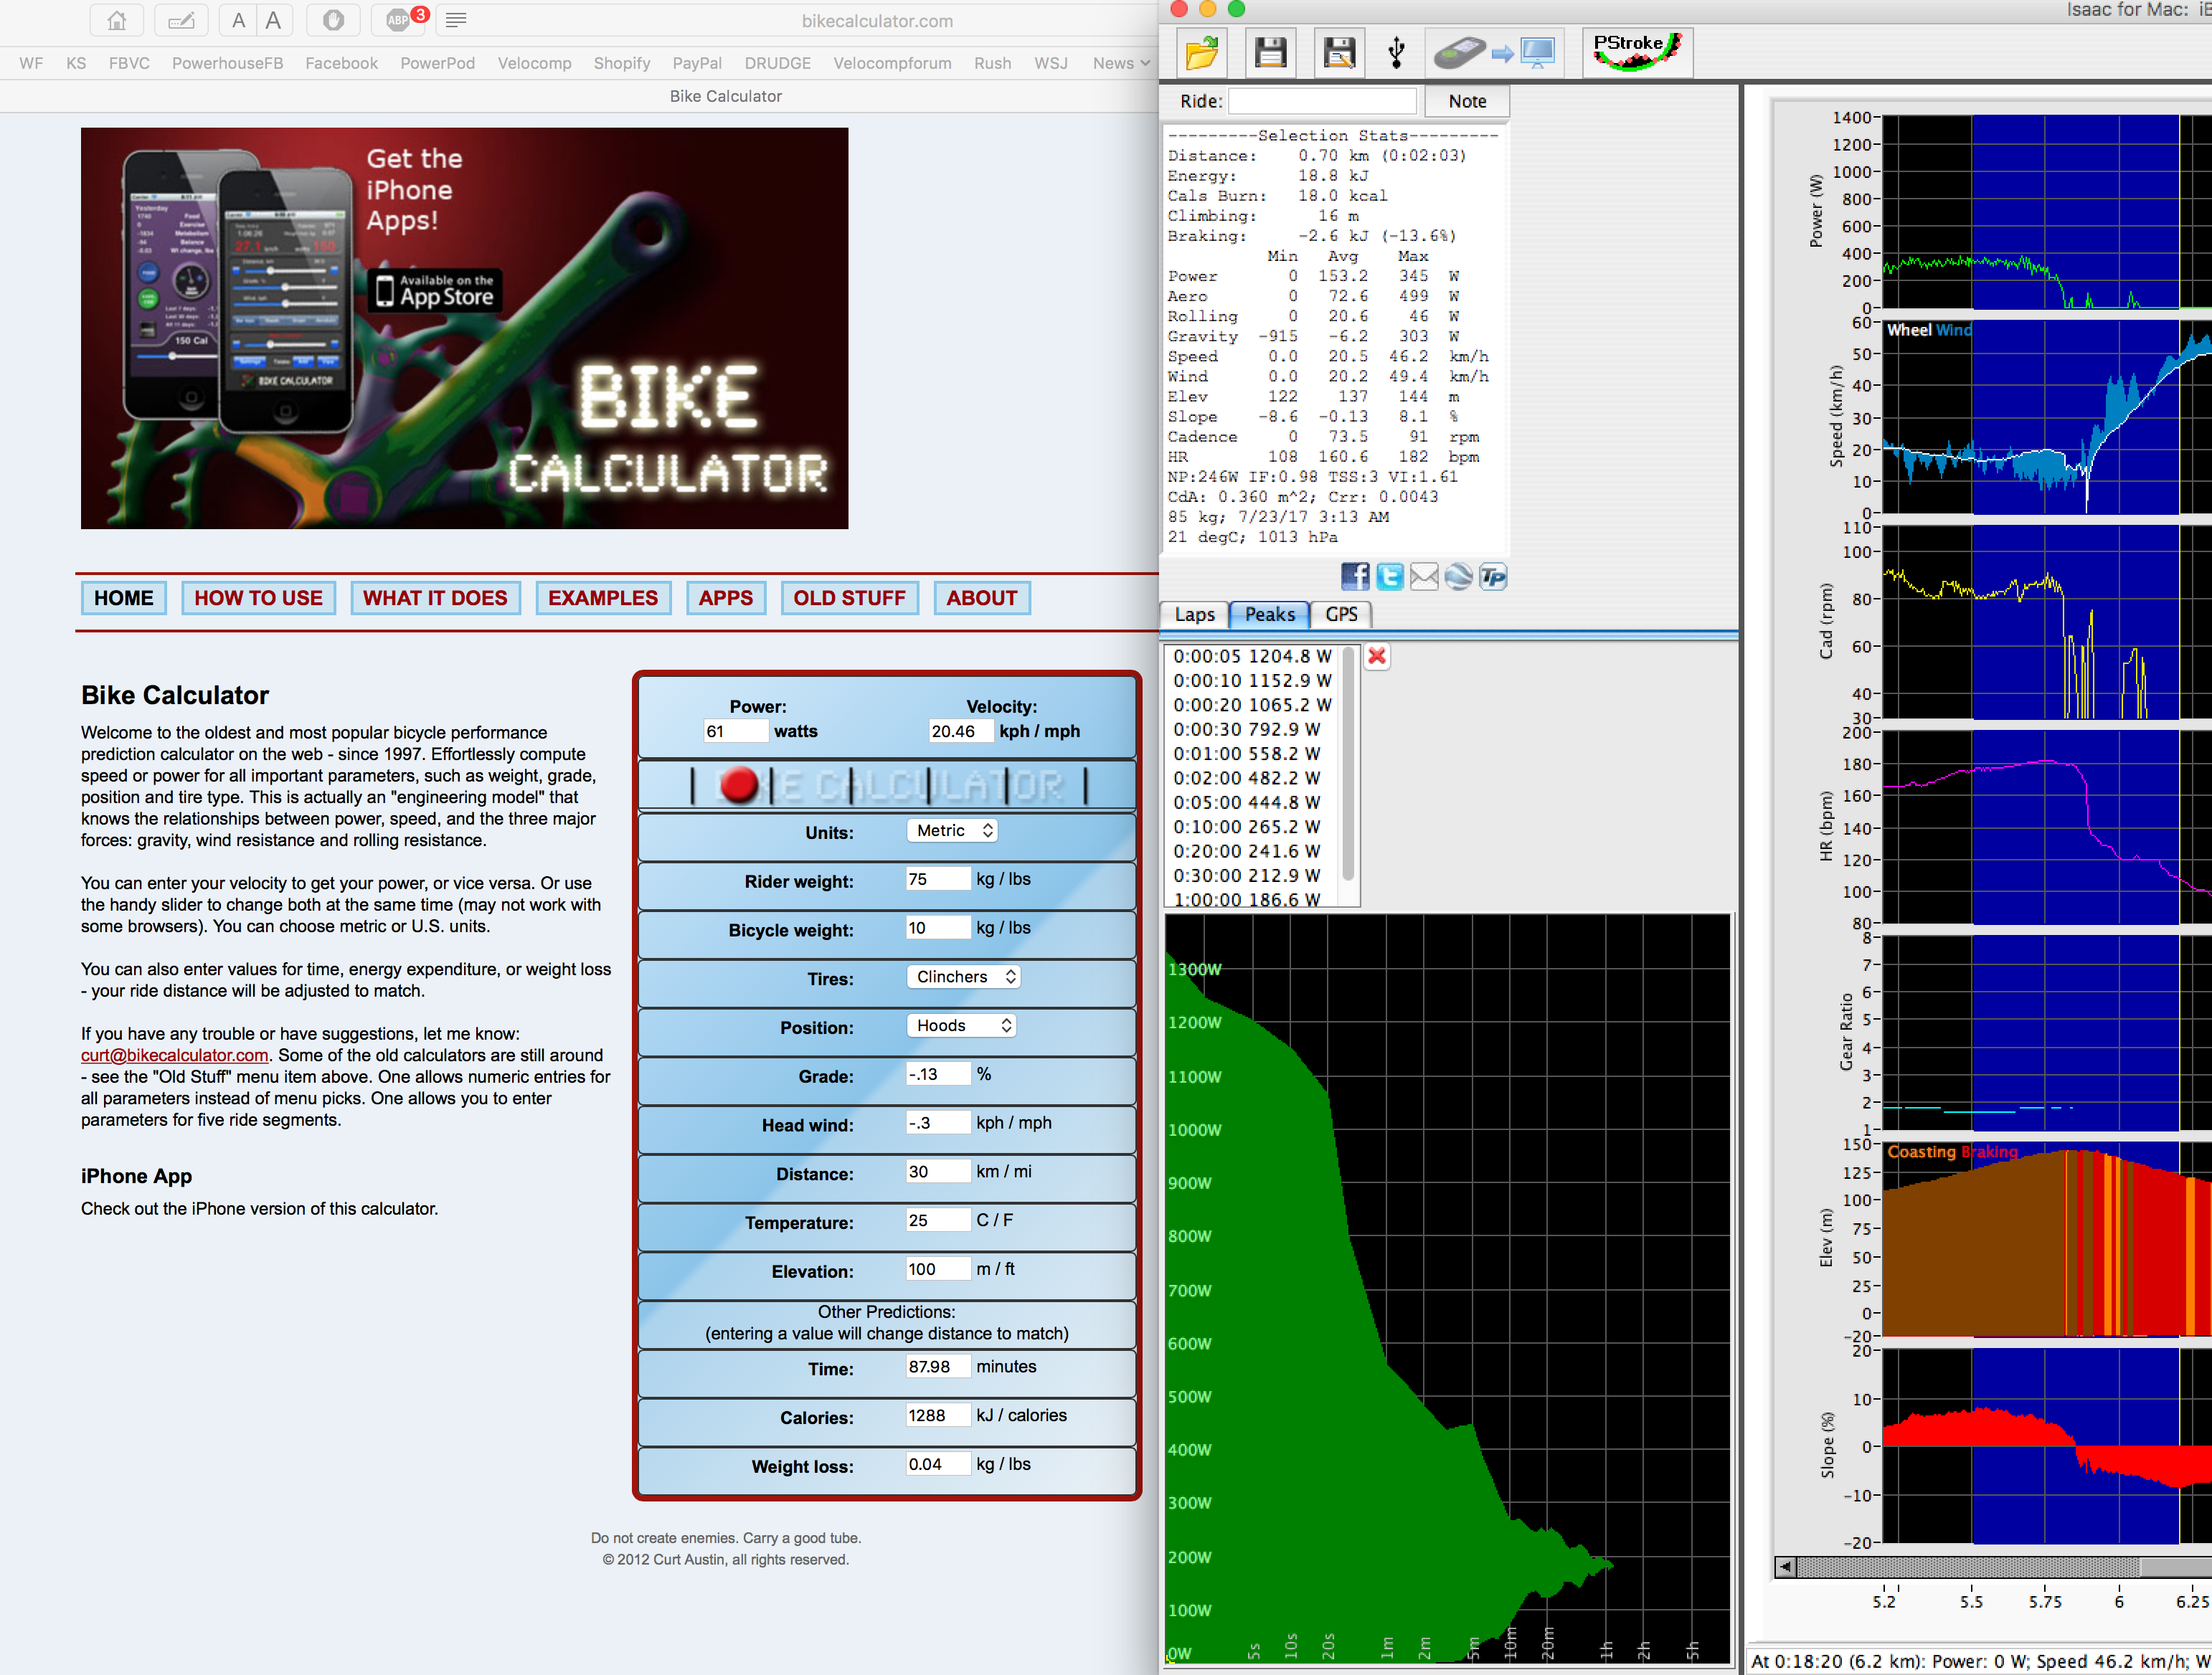Screen dimensions: 2212x1675
Task: Open the DRUDGE bookmark
Action: tap(777, 63)
